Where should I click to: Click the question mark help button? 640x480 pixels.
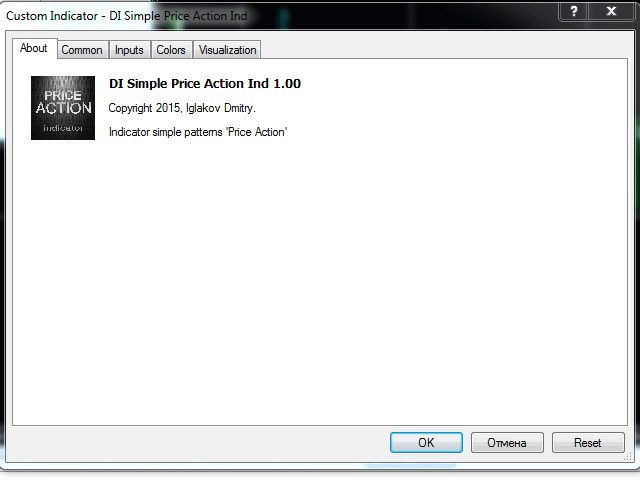(573, 11)
